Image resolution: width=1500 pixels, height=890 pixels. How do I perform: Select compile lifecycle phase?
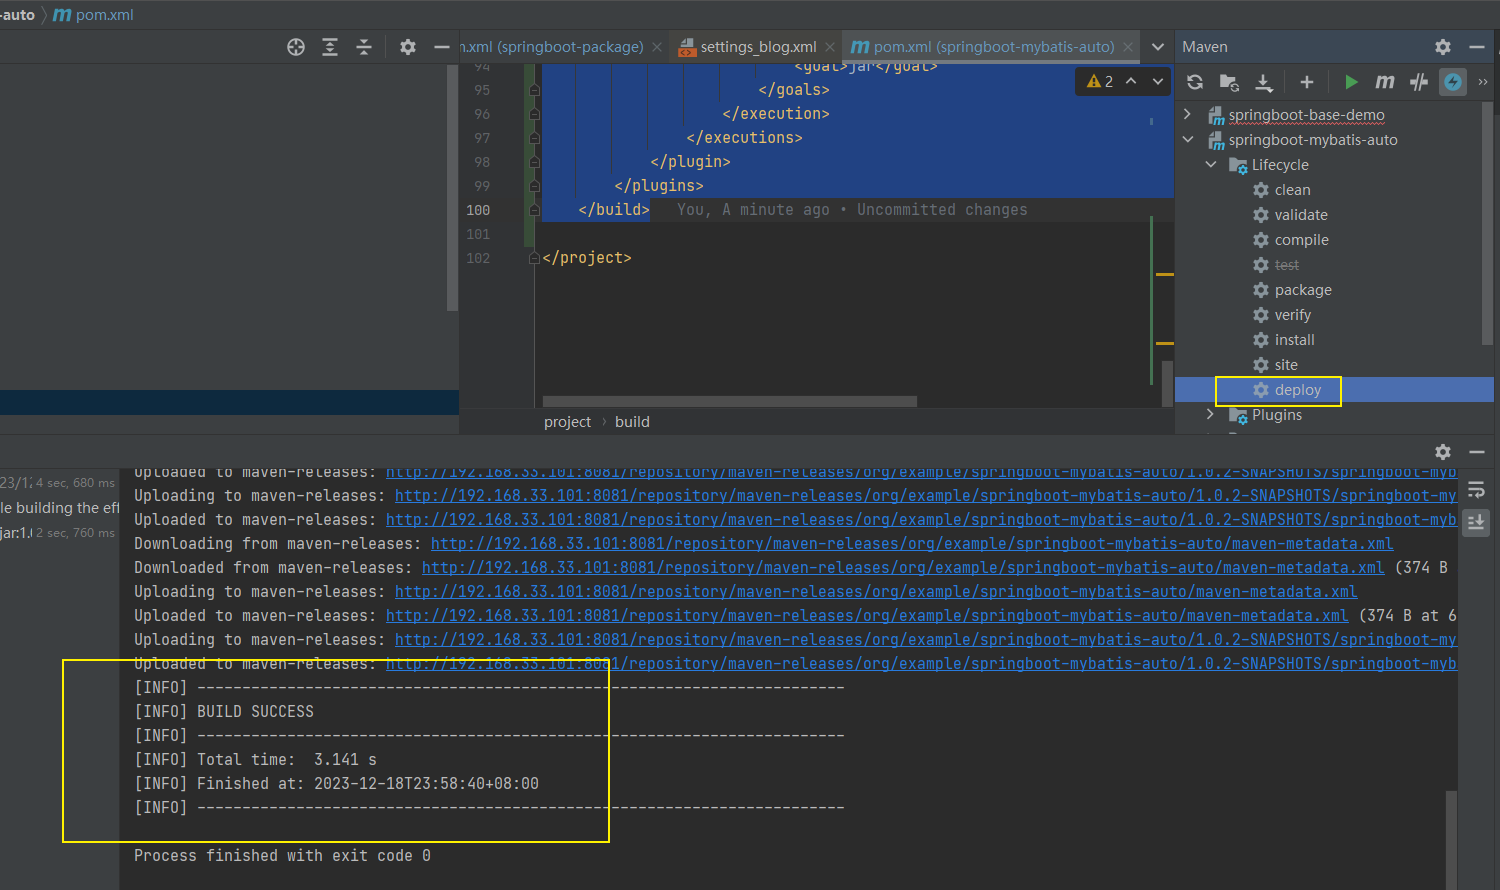1301,240
